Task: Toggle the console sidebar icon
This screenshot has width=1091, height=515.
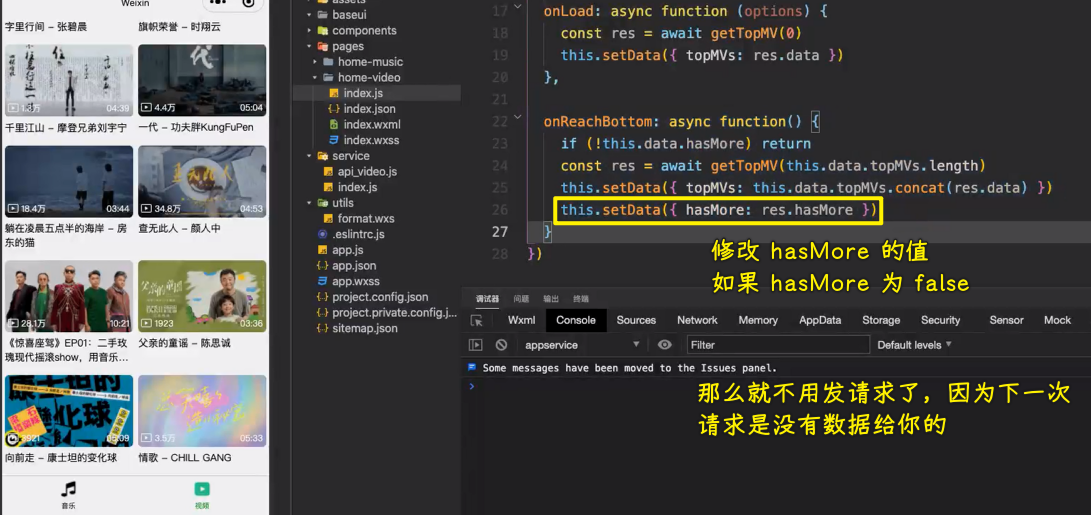Action: tap(476, 344)
